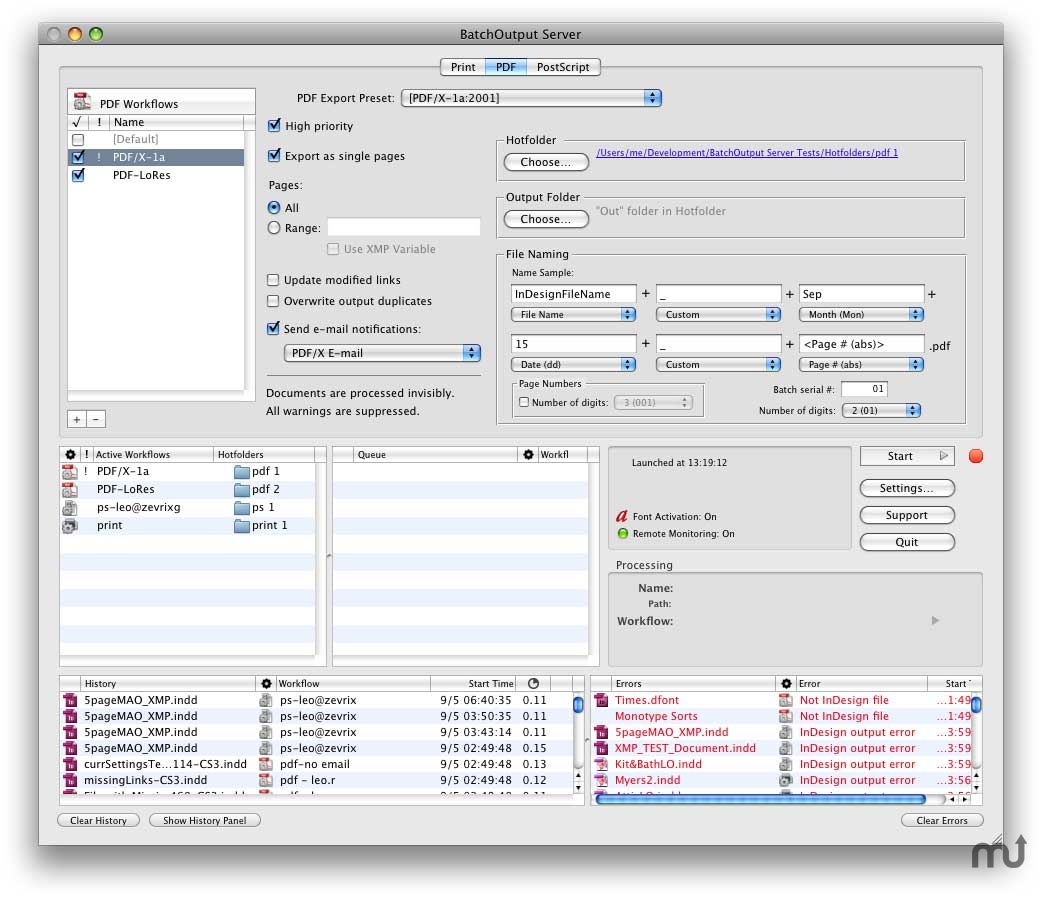Open the hotfolder path link
The width and height of the screenshot is (1057, 898).
pos(746,153)
